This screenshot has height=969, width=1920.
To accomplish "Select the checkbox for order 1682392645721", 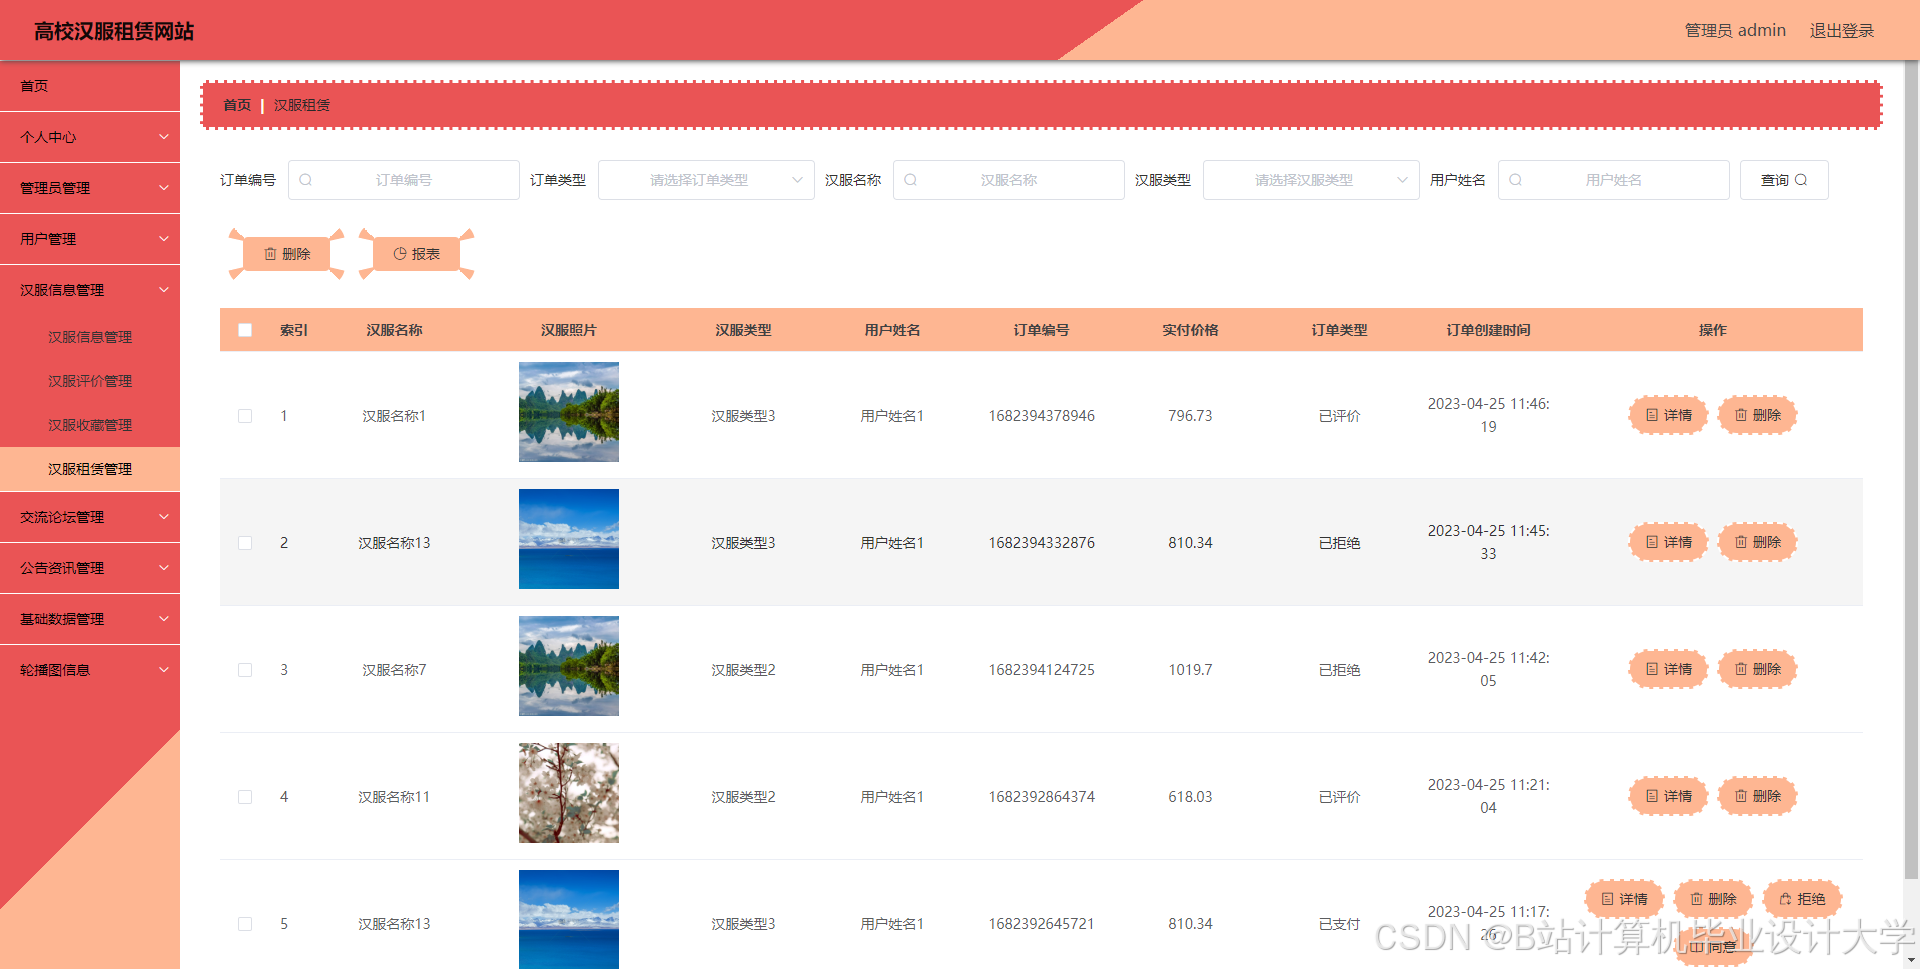I will click(x=245, y=924).
